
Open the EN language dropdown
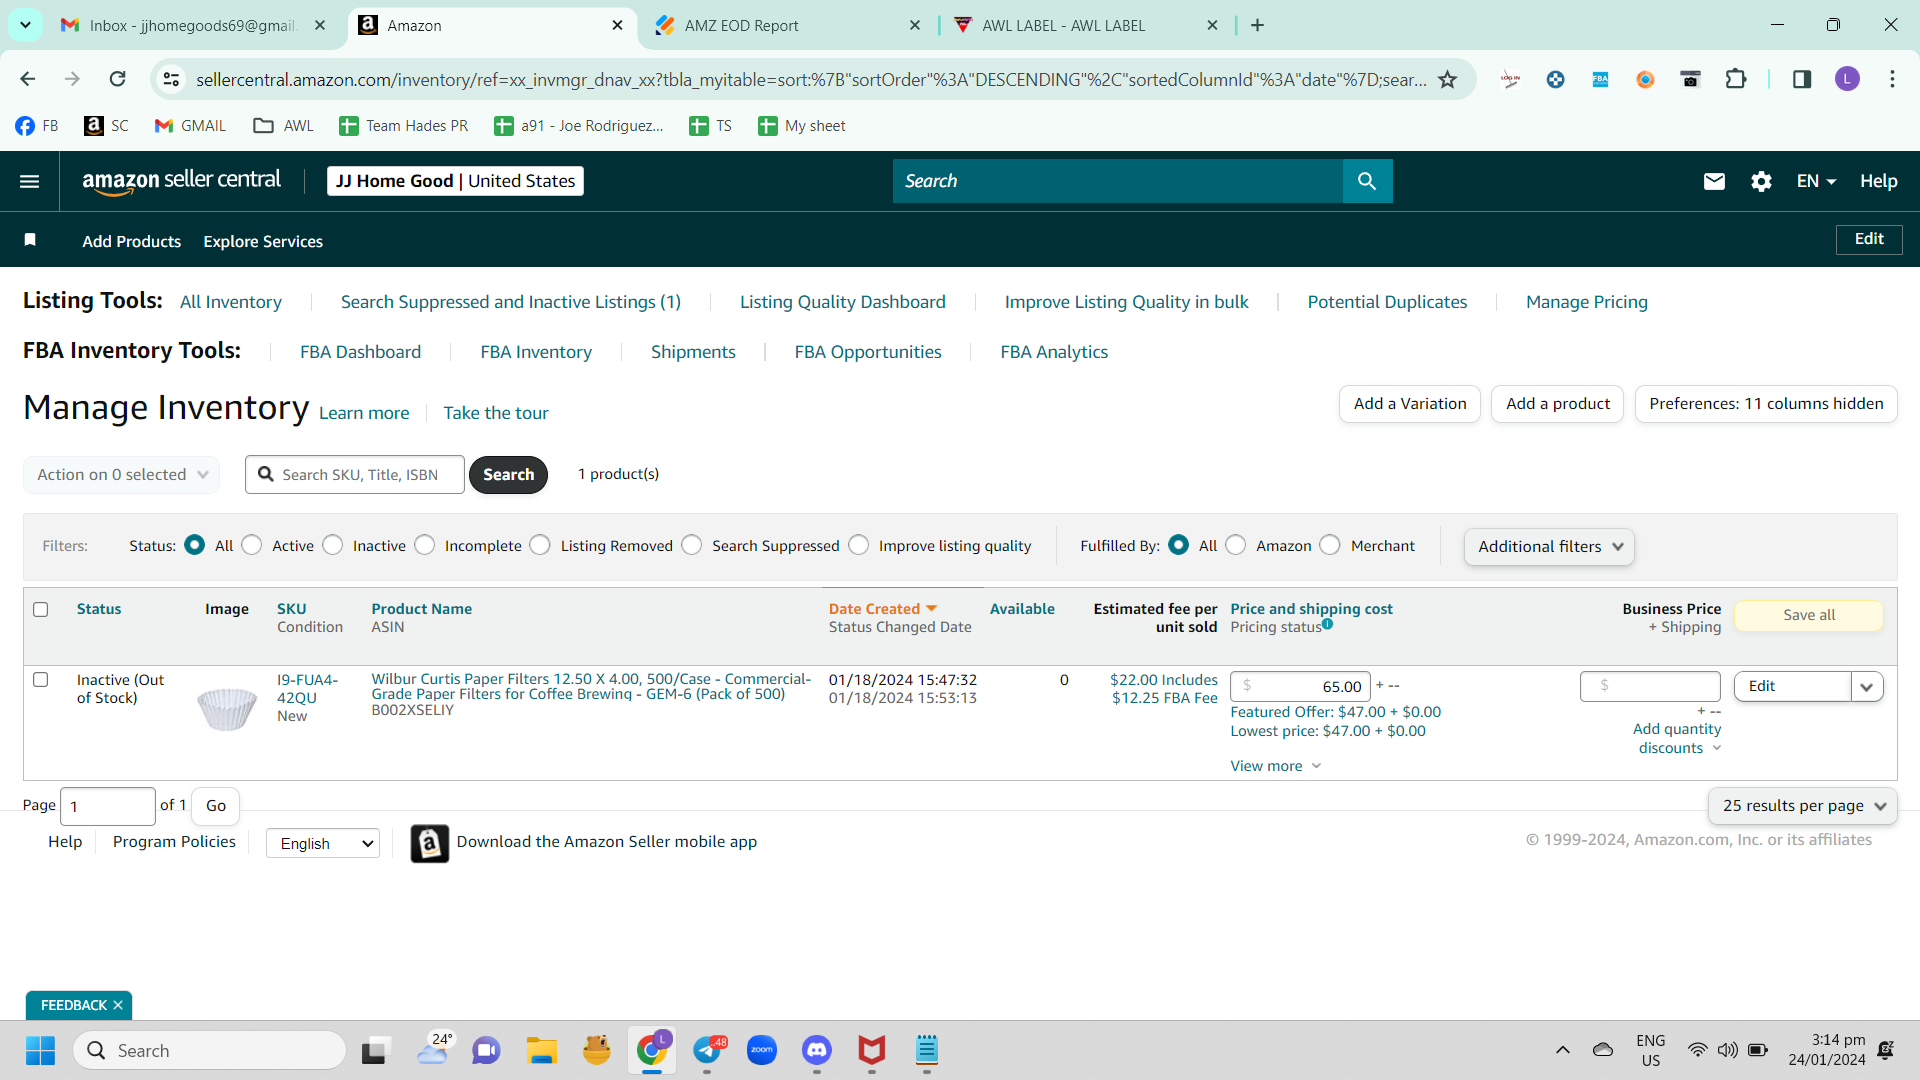click(x=1816, y=181)
